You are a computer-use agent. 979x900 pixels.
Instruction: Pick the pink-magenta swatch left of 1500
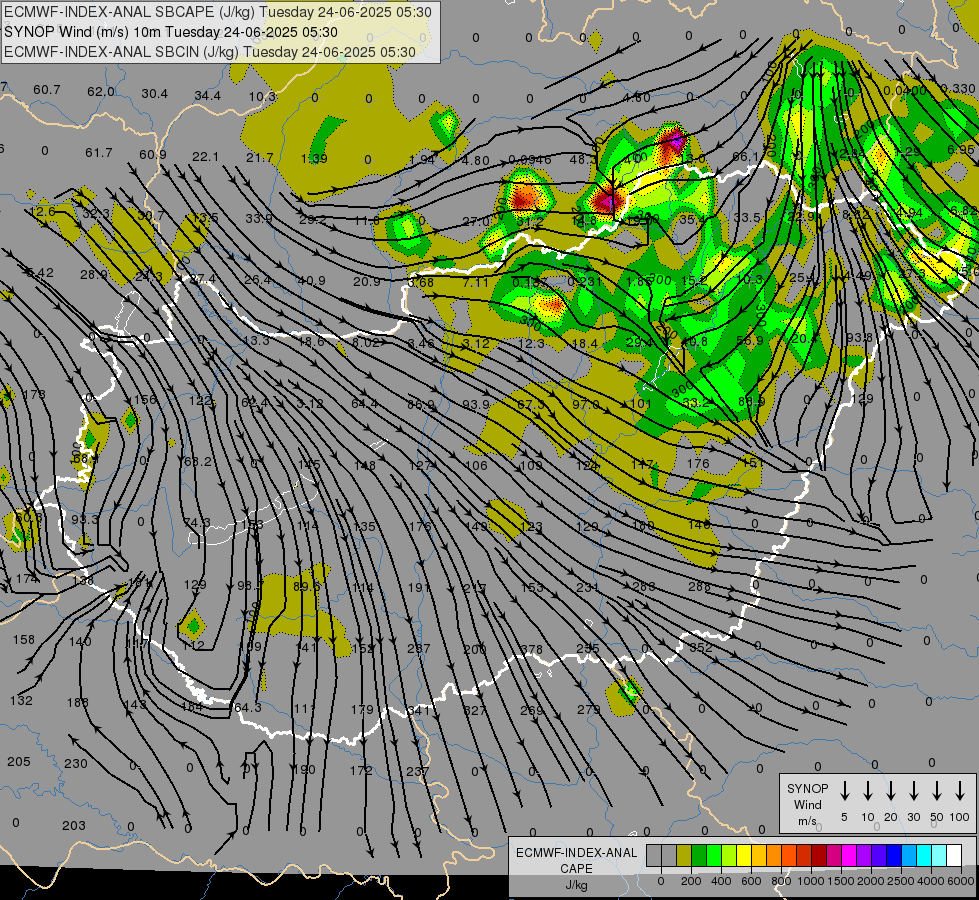coord(834,855)
